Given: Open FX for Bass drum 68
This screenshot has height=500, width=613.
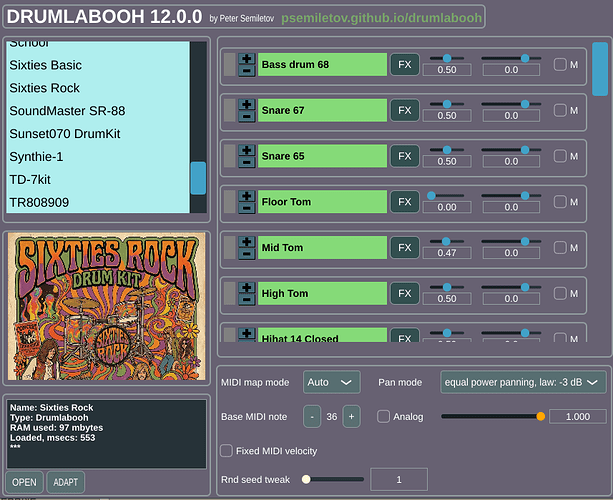Looking at the screenshot, I should point(404,65).
